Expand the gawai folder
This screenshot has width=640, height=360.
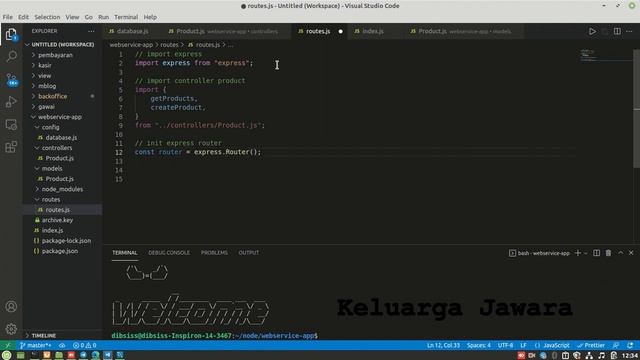coord(62,107)
